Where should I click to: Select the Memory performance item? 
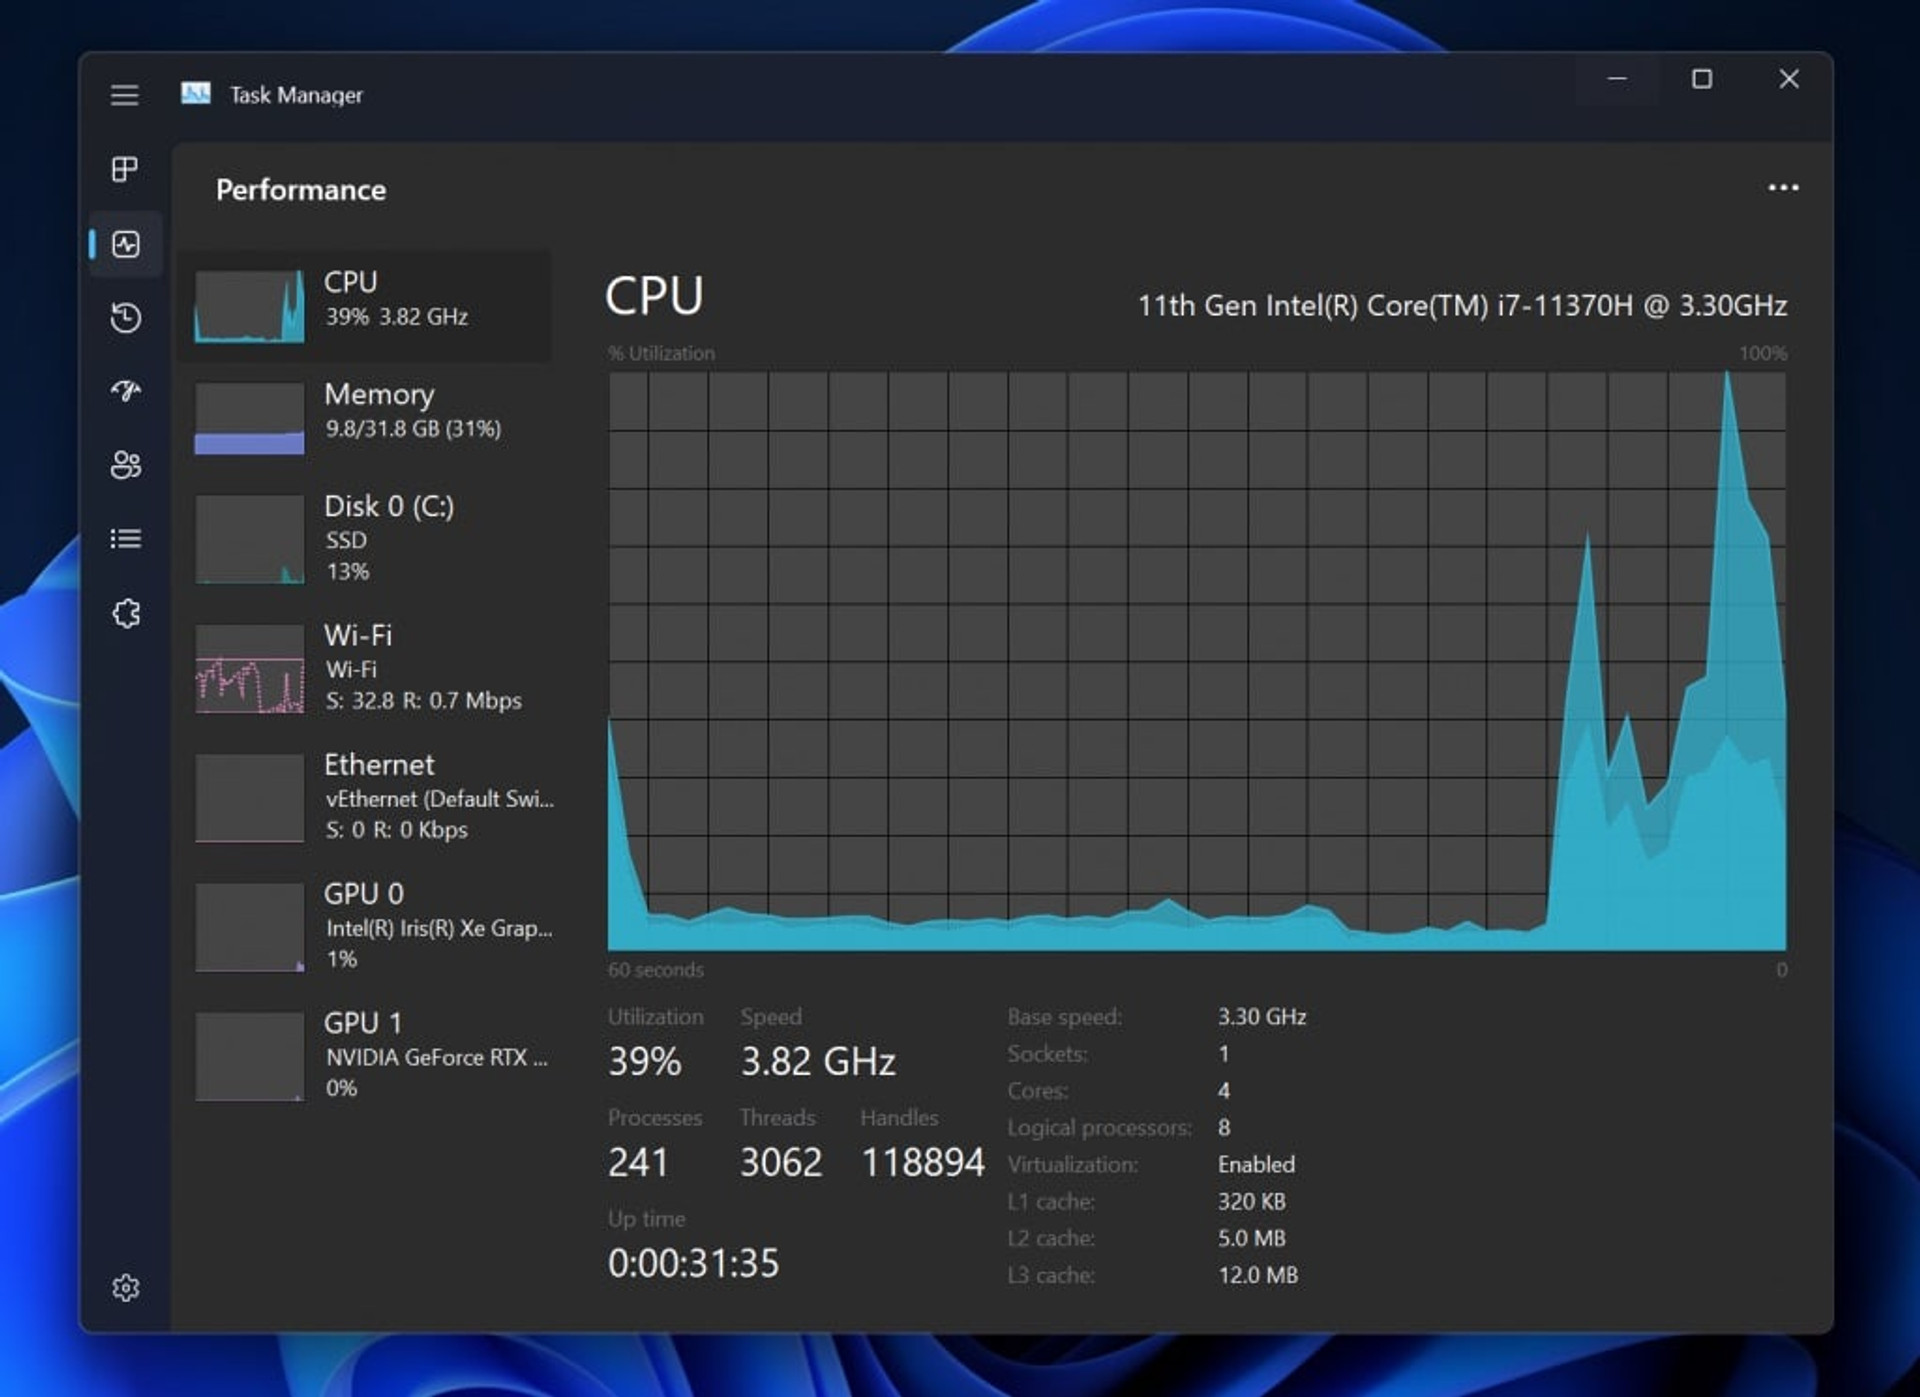click(x=365, y=418)
